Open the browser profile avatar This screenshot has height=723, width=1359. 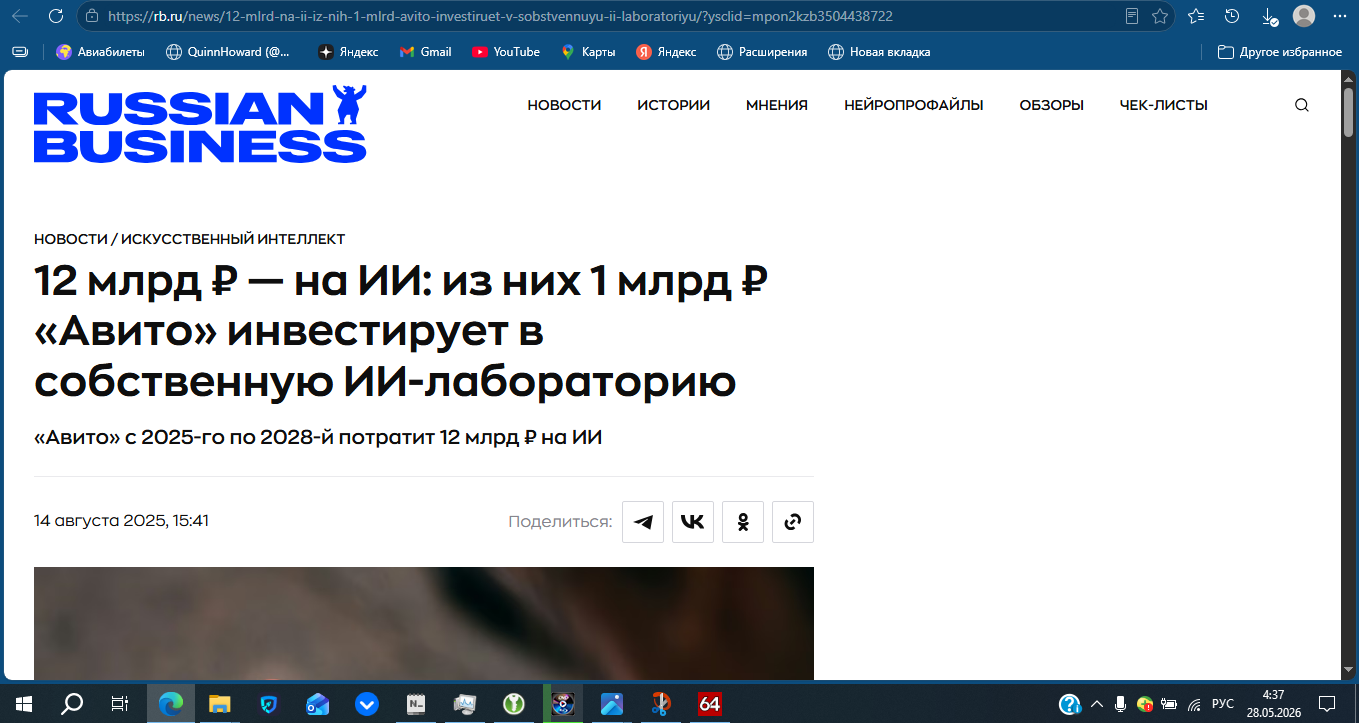click(1304, 16)
